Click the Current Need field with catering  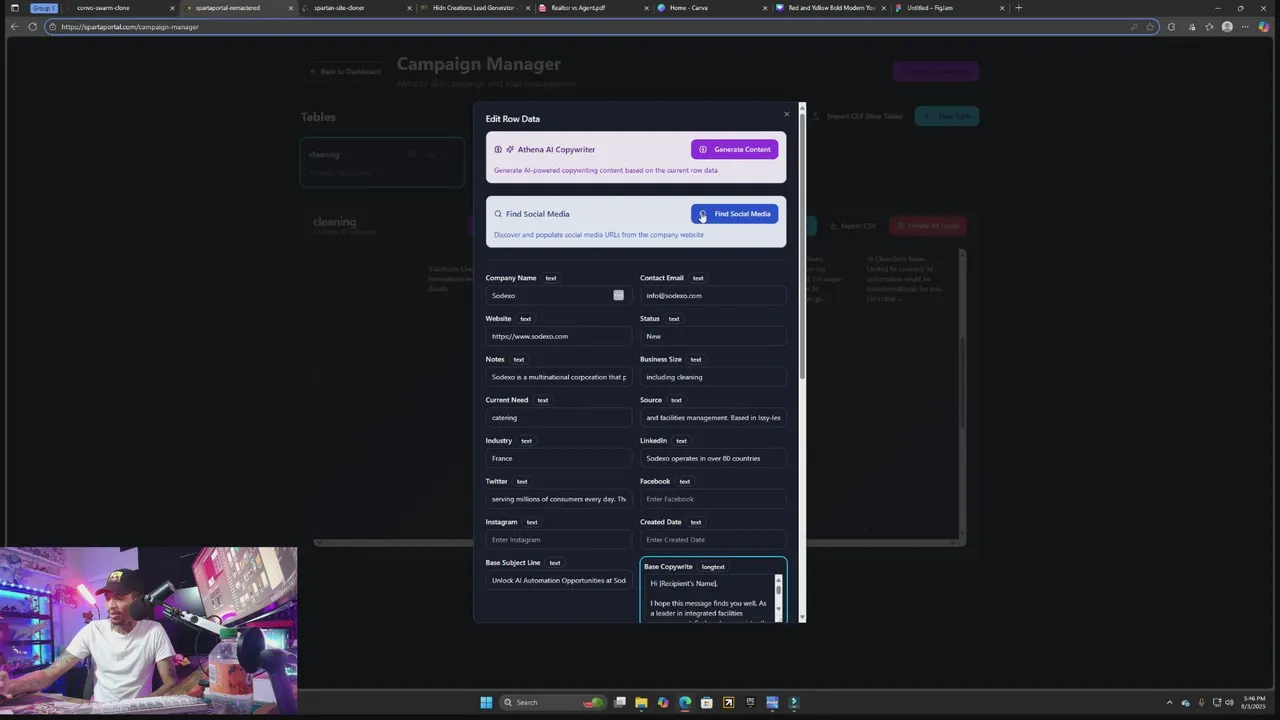click(x=558, y=418)
